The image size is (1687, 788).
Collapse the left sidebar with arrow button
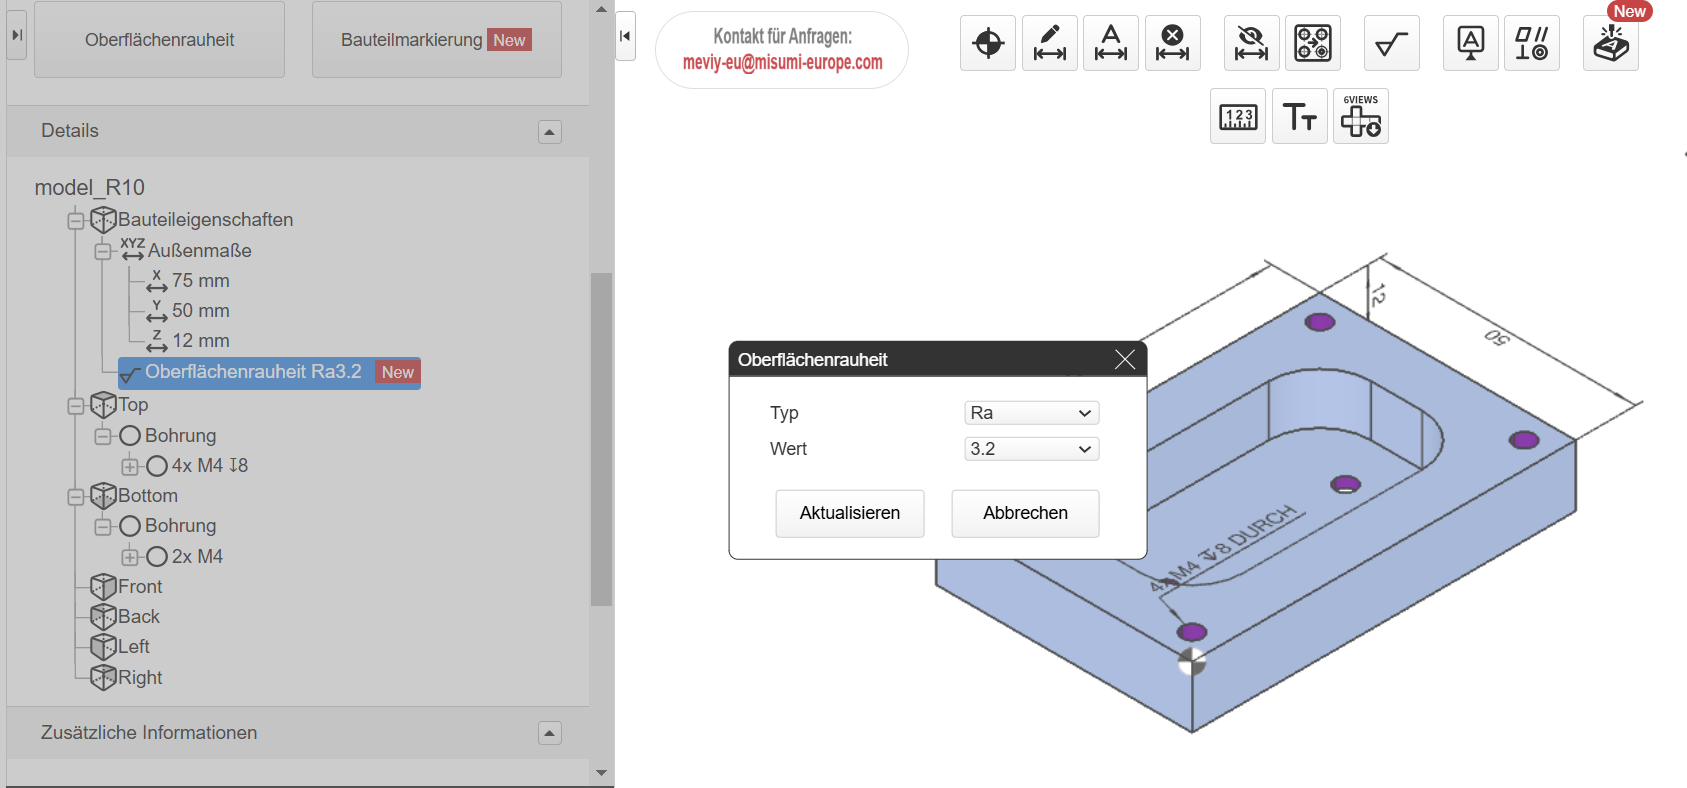pos(17,35)
